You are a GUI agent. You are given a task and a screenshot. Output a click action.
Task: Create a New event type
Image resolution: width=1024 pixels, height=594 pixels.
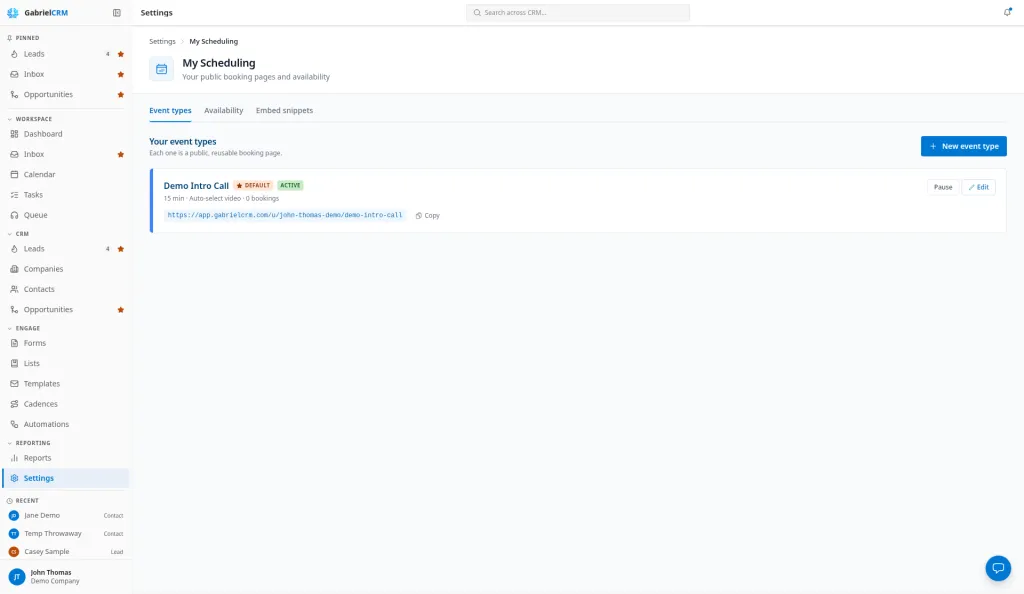tap(964, 146)
